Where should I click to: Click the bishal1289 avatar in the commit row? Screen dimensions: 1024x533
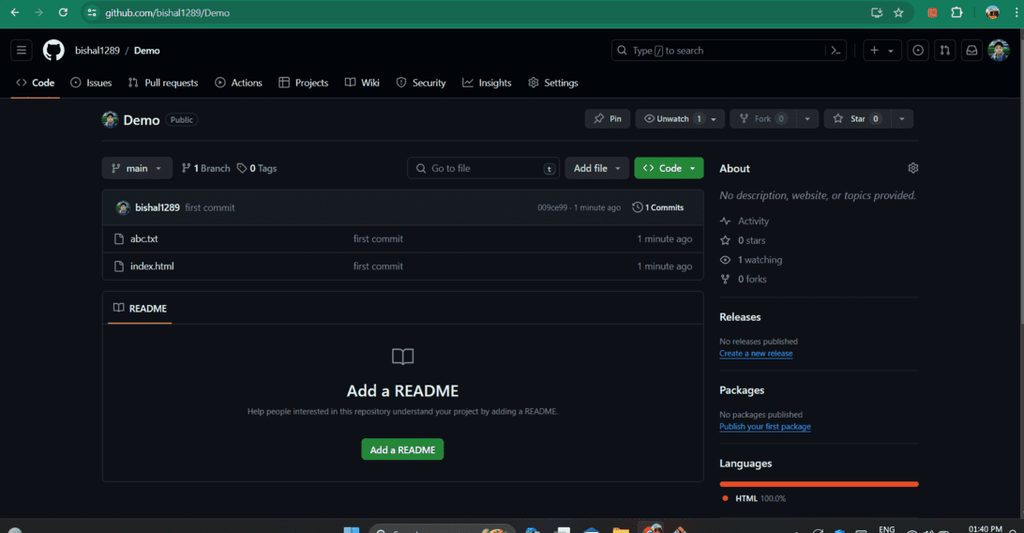[x=123, y=208]
